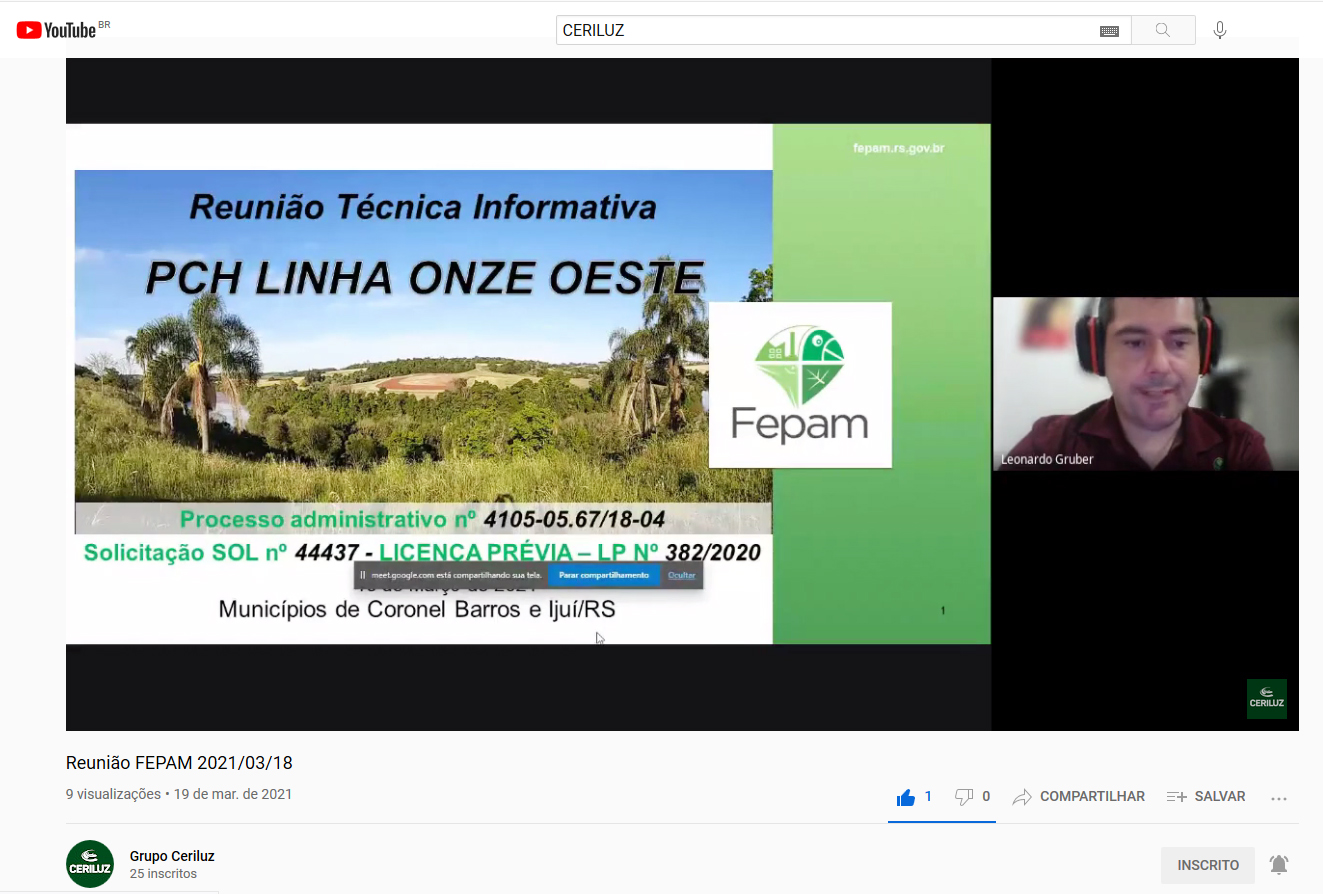Start voice search with microphone icon
1323x894 pixels.
[1220, 31]
